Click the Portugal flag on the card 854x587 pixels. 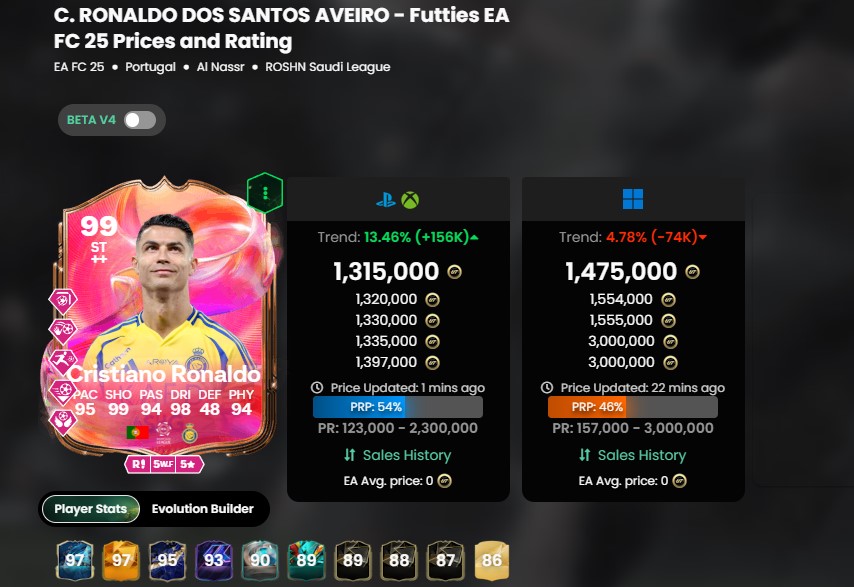(137, 433)
